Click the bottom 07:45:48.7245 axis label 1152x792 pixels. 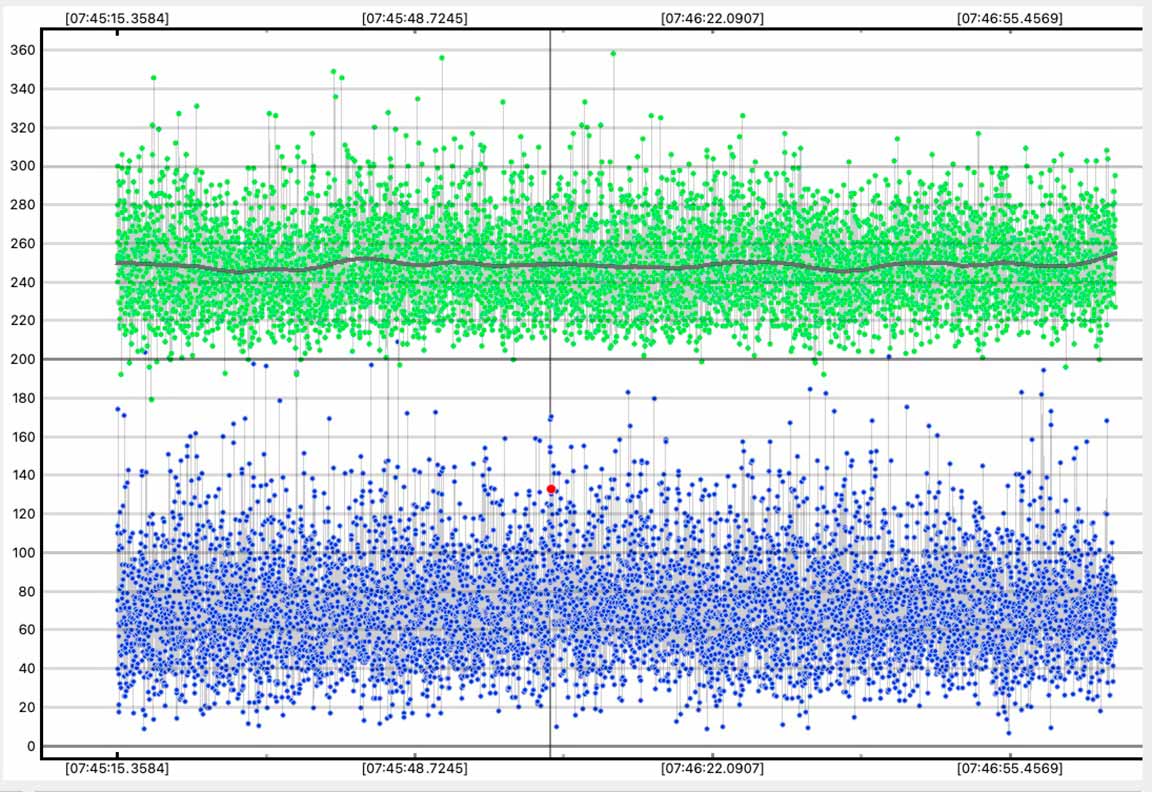coord(413,769)
